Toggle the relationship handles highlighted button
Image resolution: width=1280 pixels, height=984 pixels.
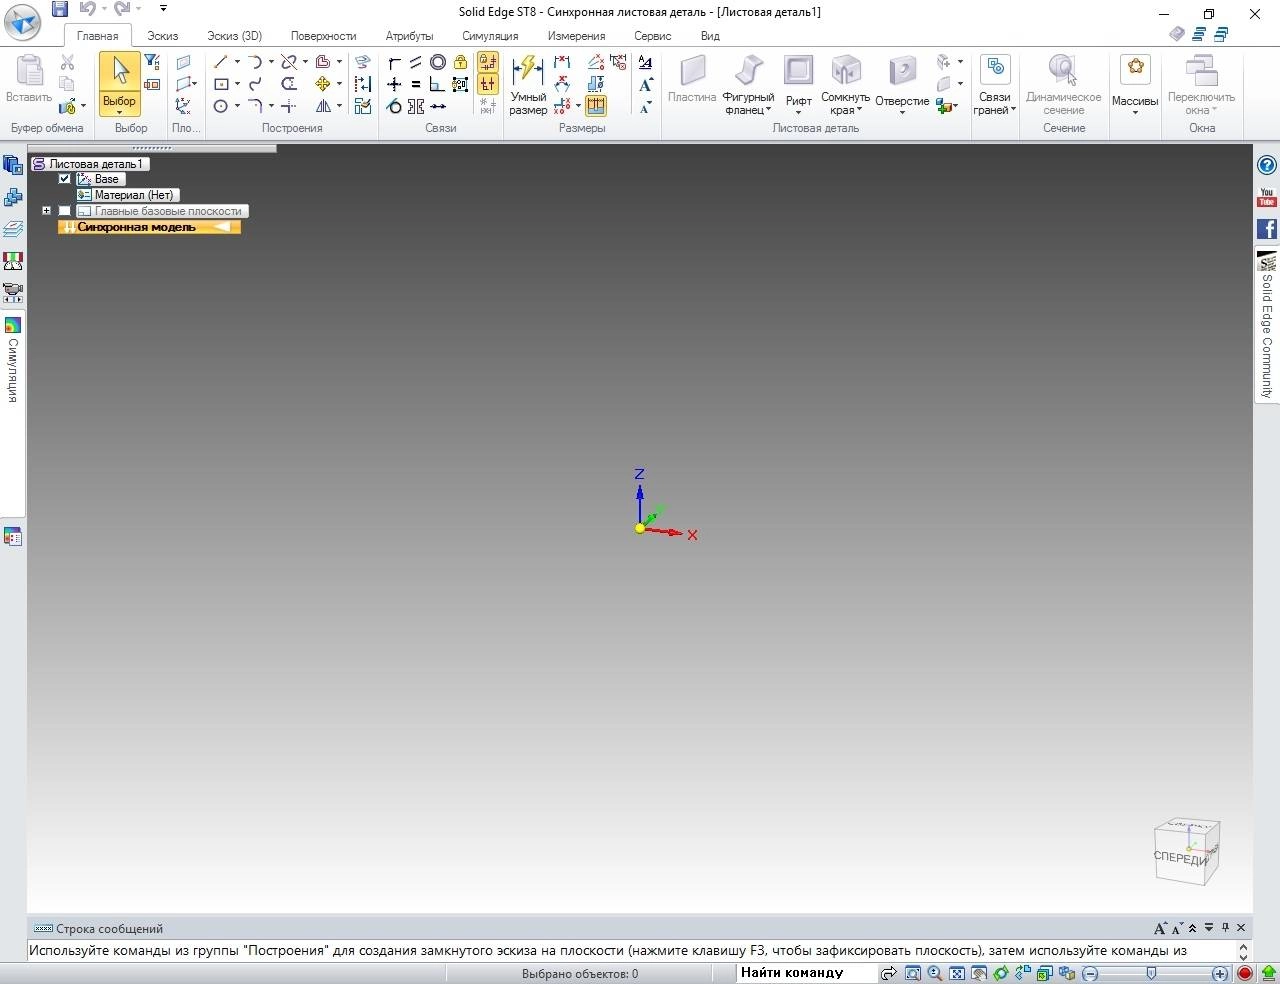pyautogui.click(x=488, y=84)
